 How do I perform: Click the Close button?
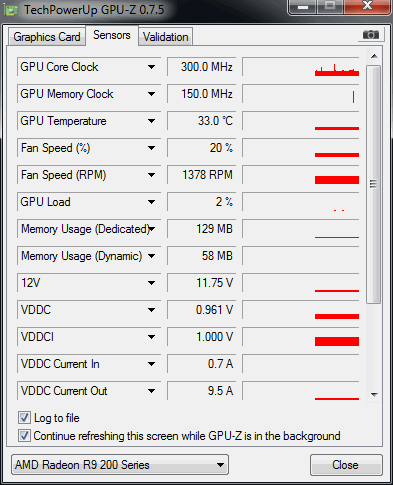pyautogui.click(x=346, y=465)
